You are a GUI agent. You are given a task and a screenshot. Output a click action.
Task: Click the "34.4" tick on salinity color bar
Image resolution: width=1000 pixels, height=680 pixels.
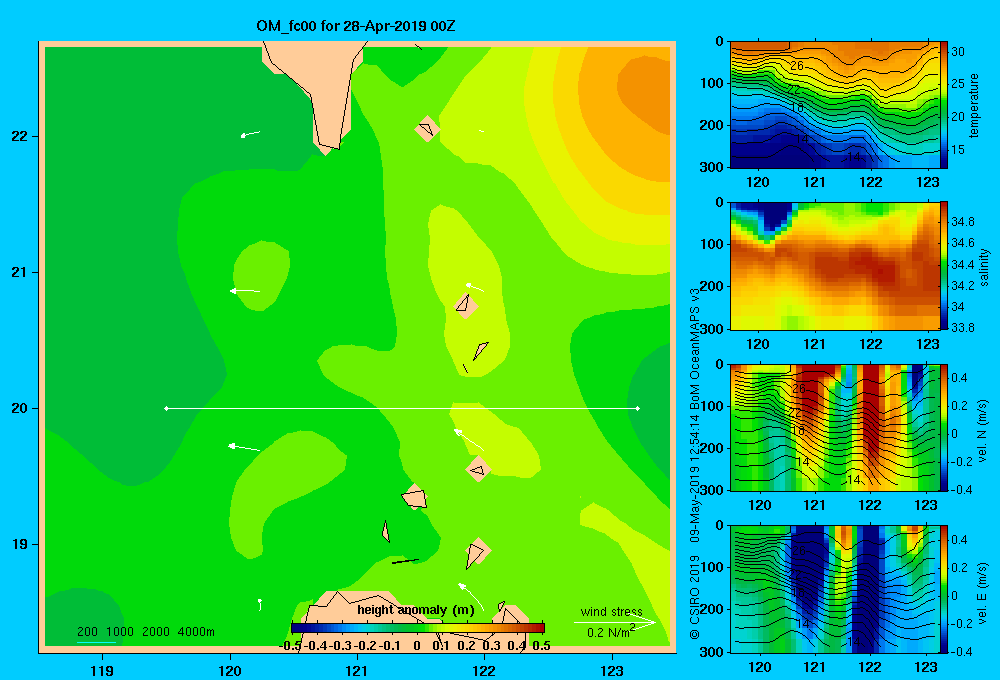(962, 265)
